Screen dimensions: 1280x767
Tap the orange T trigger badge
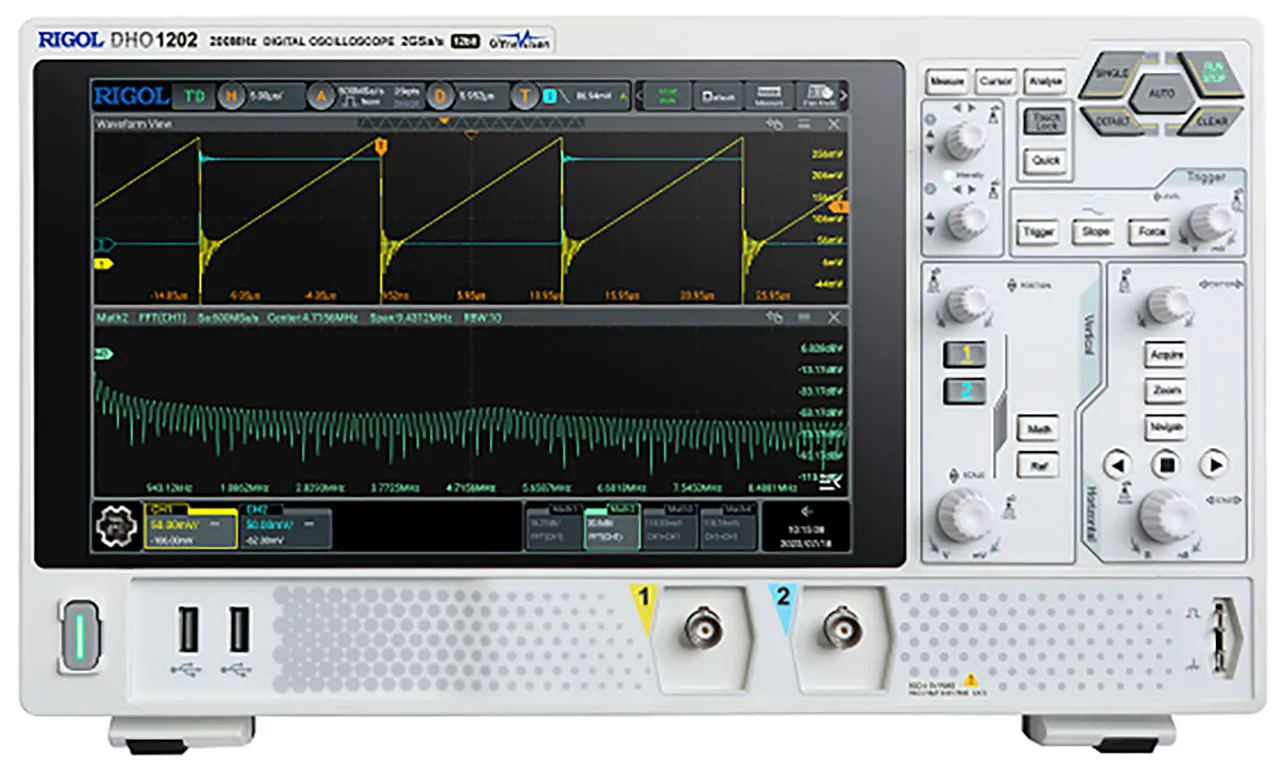(x=525, y=96)
